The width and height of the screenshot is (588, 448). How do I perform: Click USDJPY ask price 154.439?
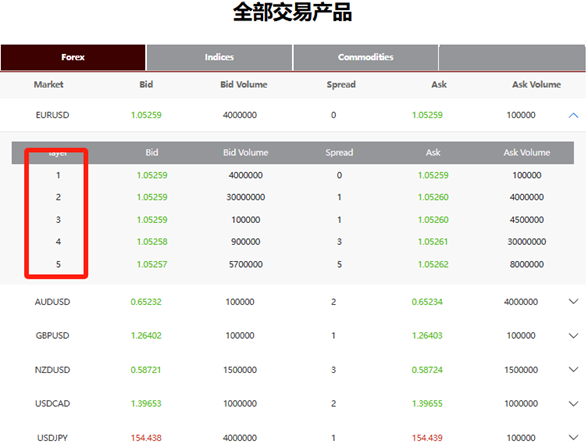click(427, 438)
